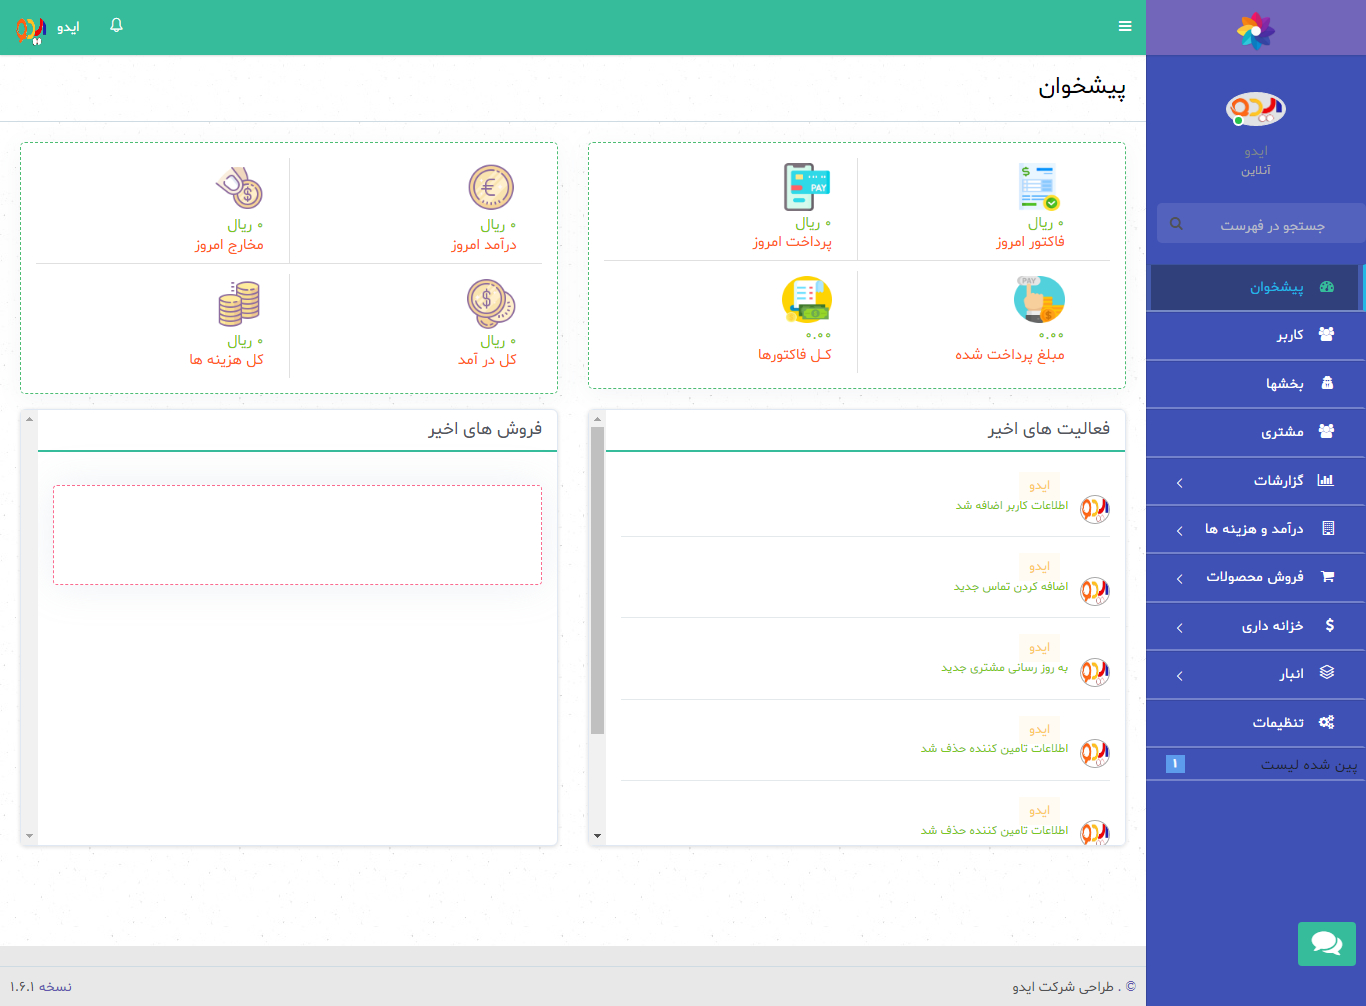The image size is (1366, 1006).
Task: Select the مشتری customers menu item
Action: [x=1282, y=432]
